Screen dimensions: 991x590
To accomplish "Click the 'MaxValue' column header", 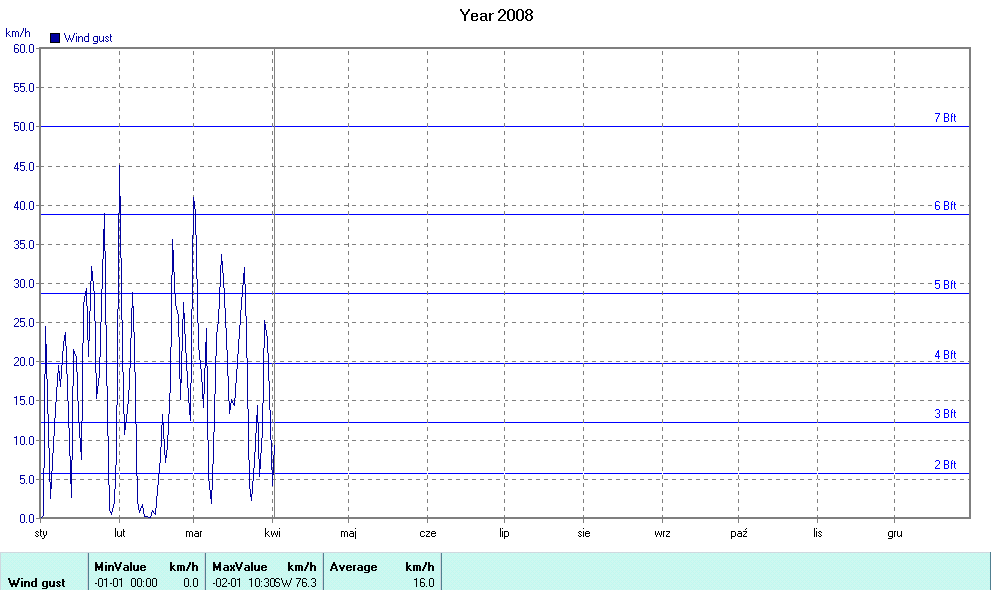I will coord(240,567).
